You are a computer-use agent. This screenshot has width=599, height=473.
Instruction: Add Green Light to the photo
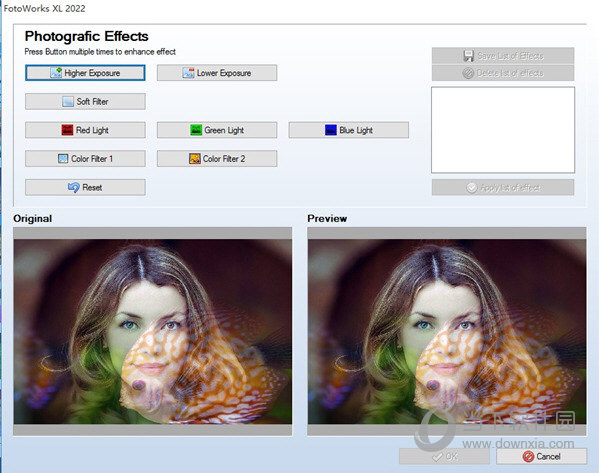(217, 130)
